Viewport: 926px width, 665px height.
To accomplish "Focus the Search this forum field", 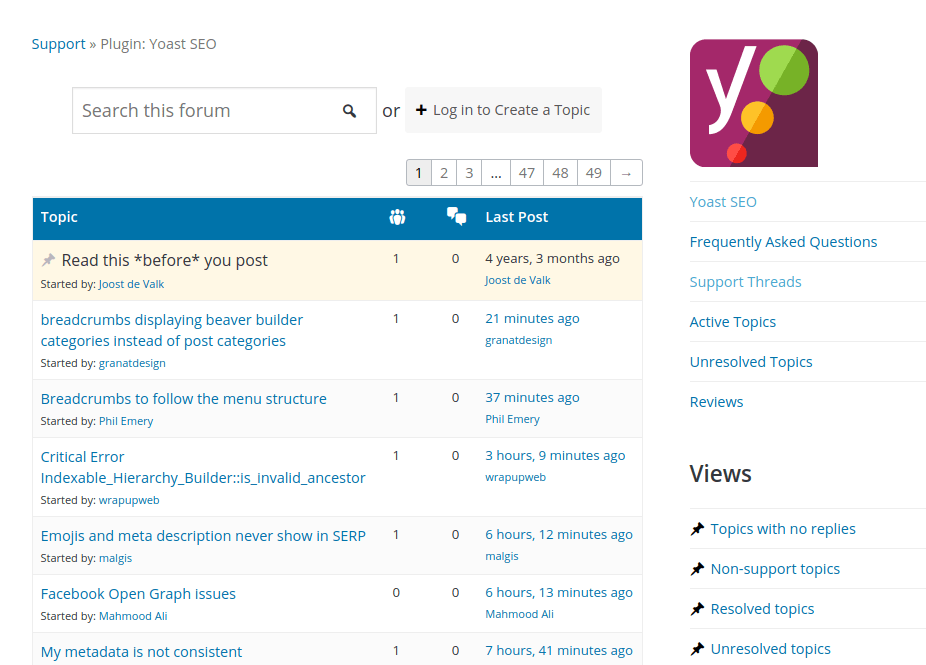I will [224, 110].
